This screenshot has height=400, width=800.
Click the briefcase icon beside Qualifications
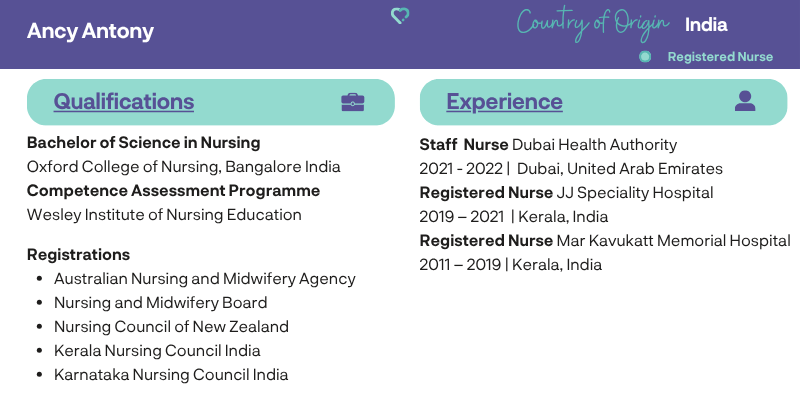click(x=353, y=102)
